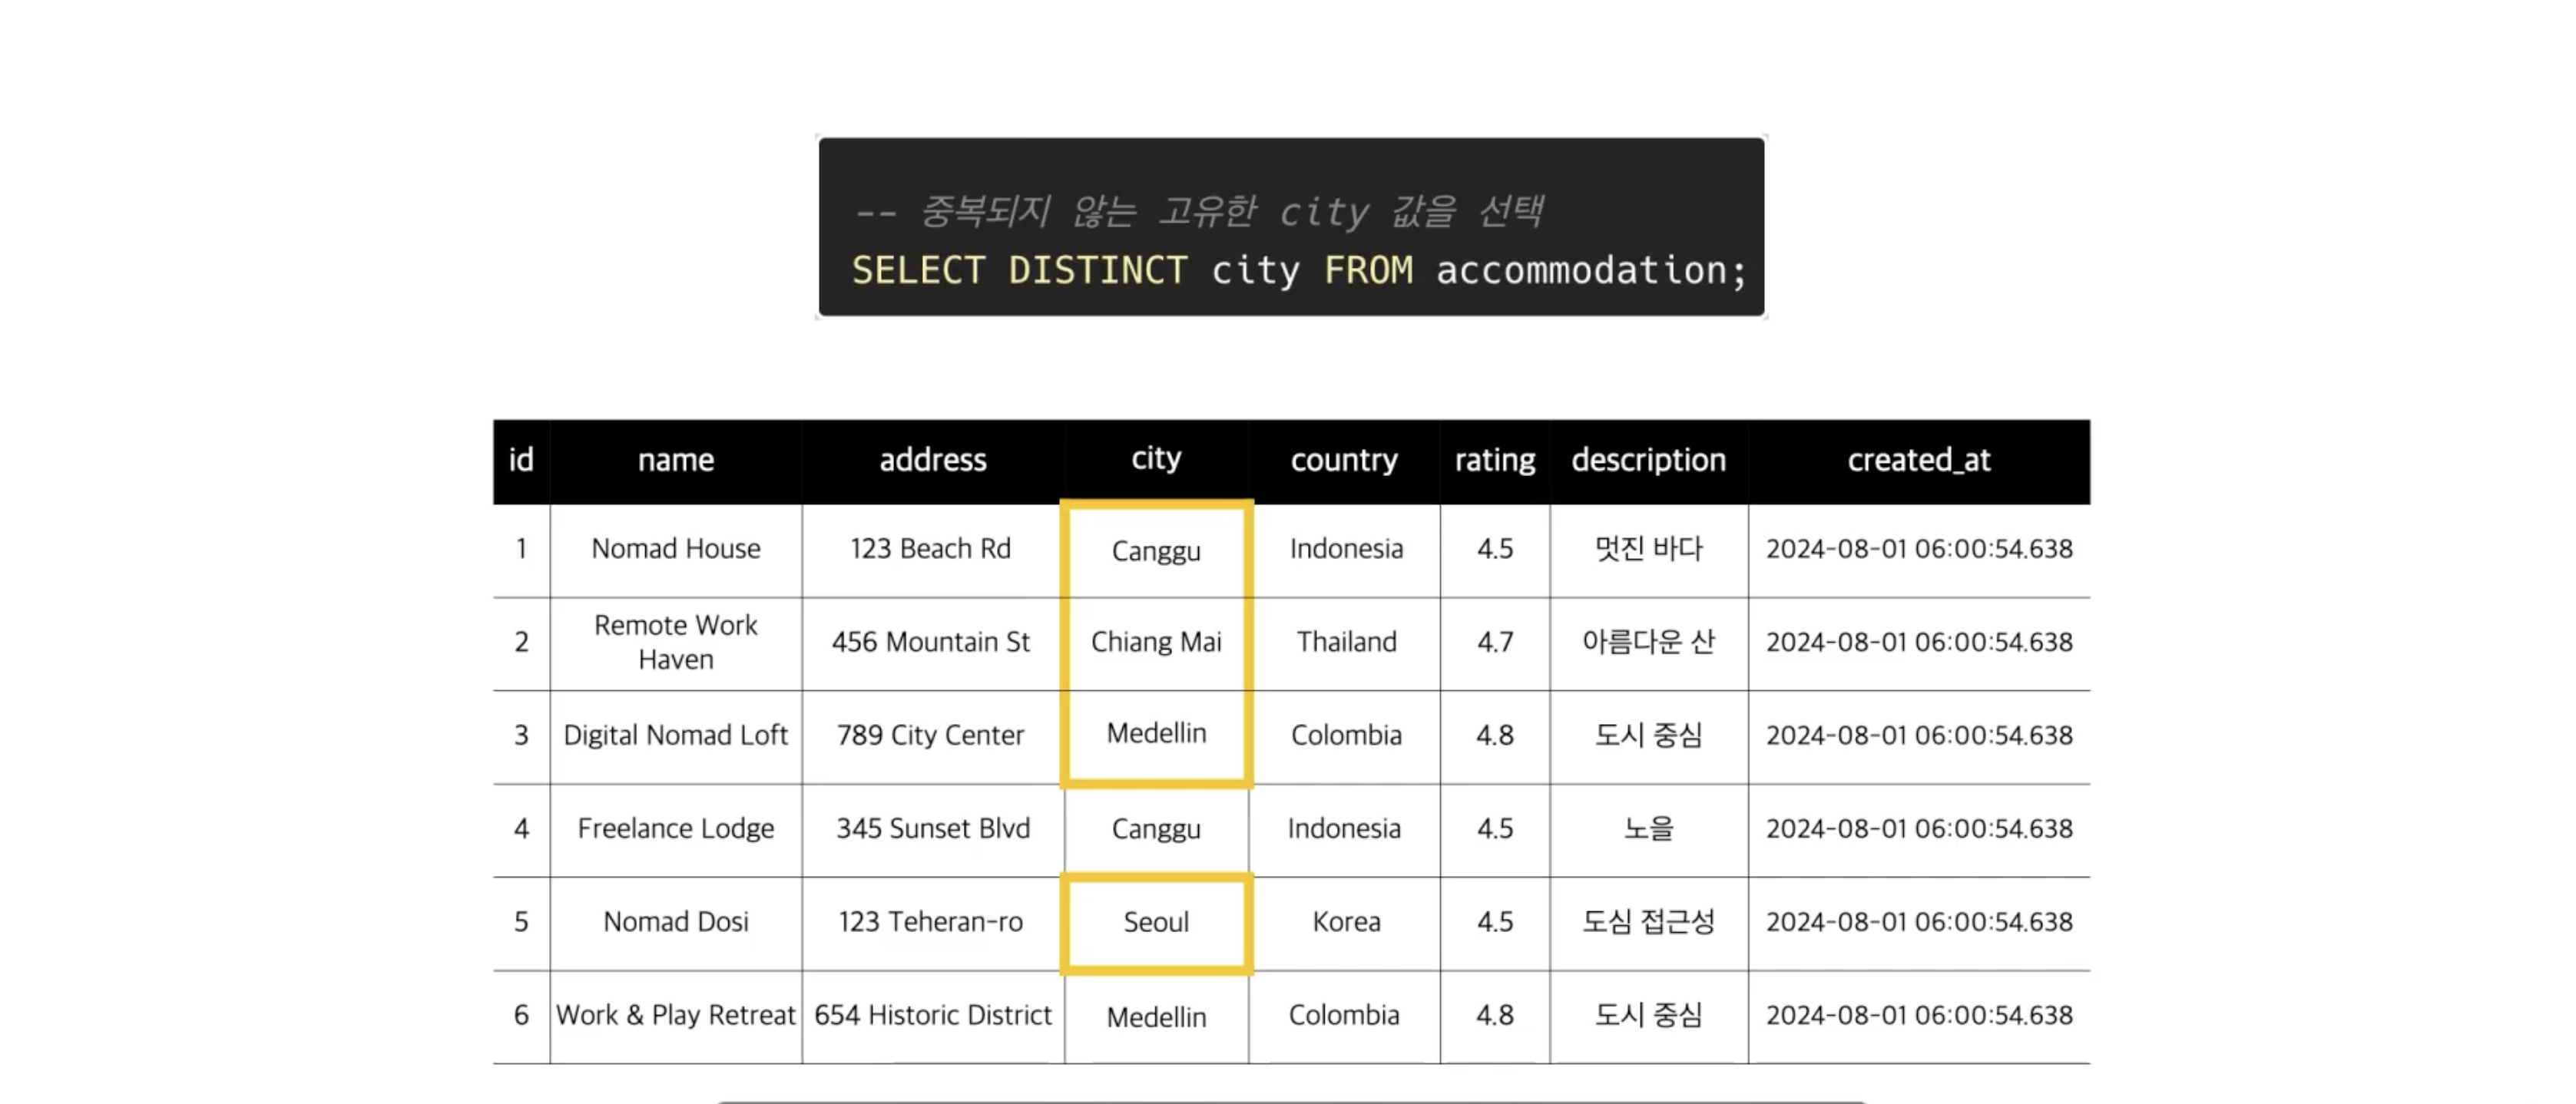Viewport: 2576px width, 1104px height.
Task: Select the Nomad House name cell
Action: tap(676, 549)
